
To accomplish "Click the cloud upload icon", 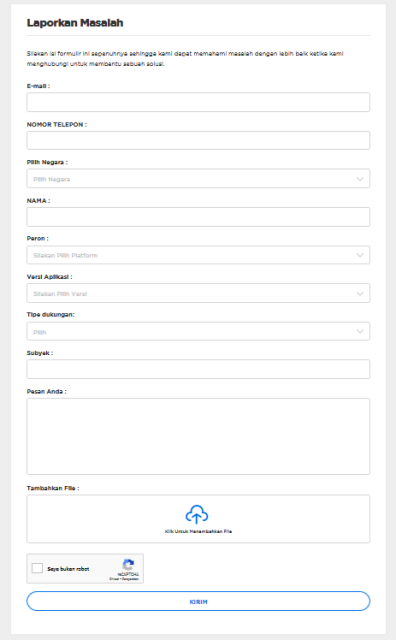I will pyautogui.click(x=197, y=514).
